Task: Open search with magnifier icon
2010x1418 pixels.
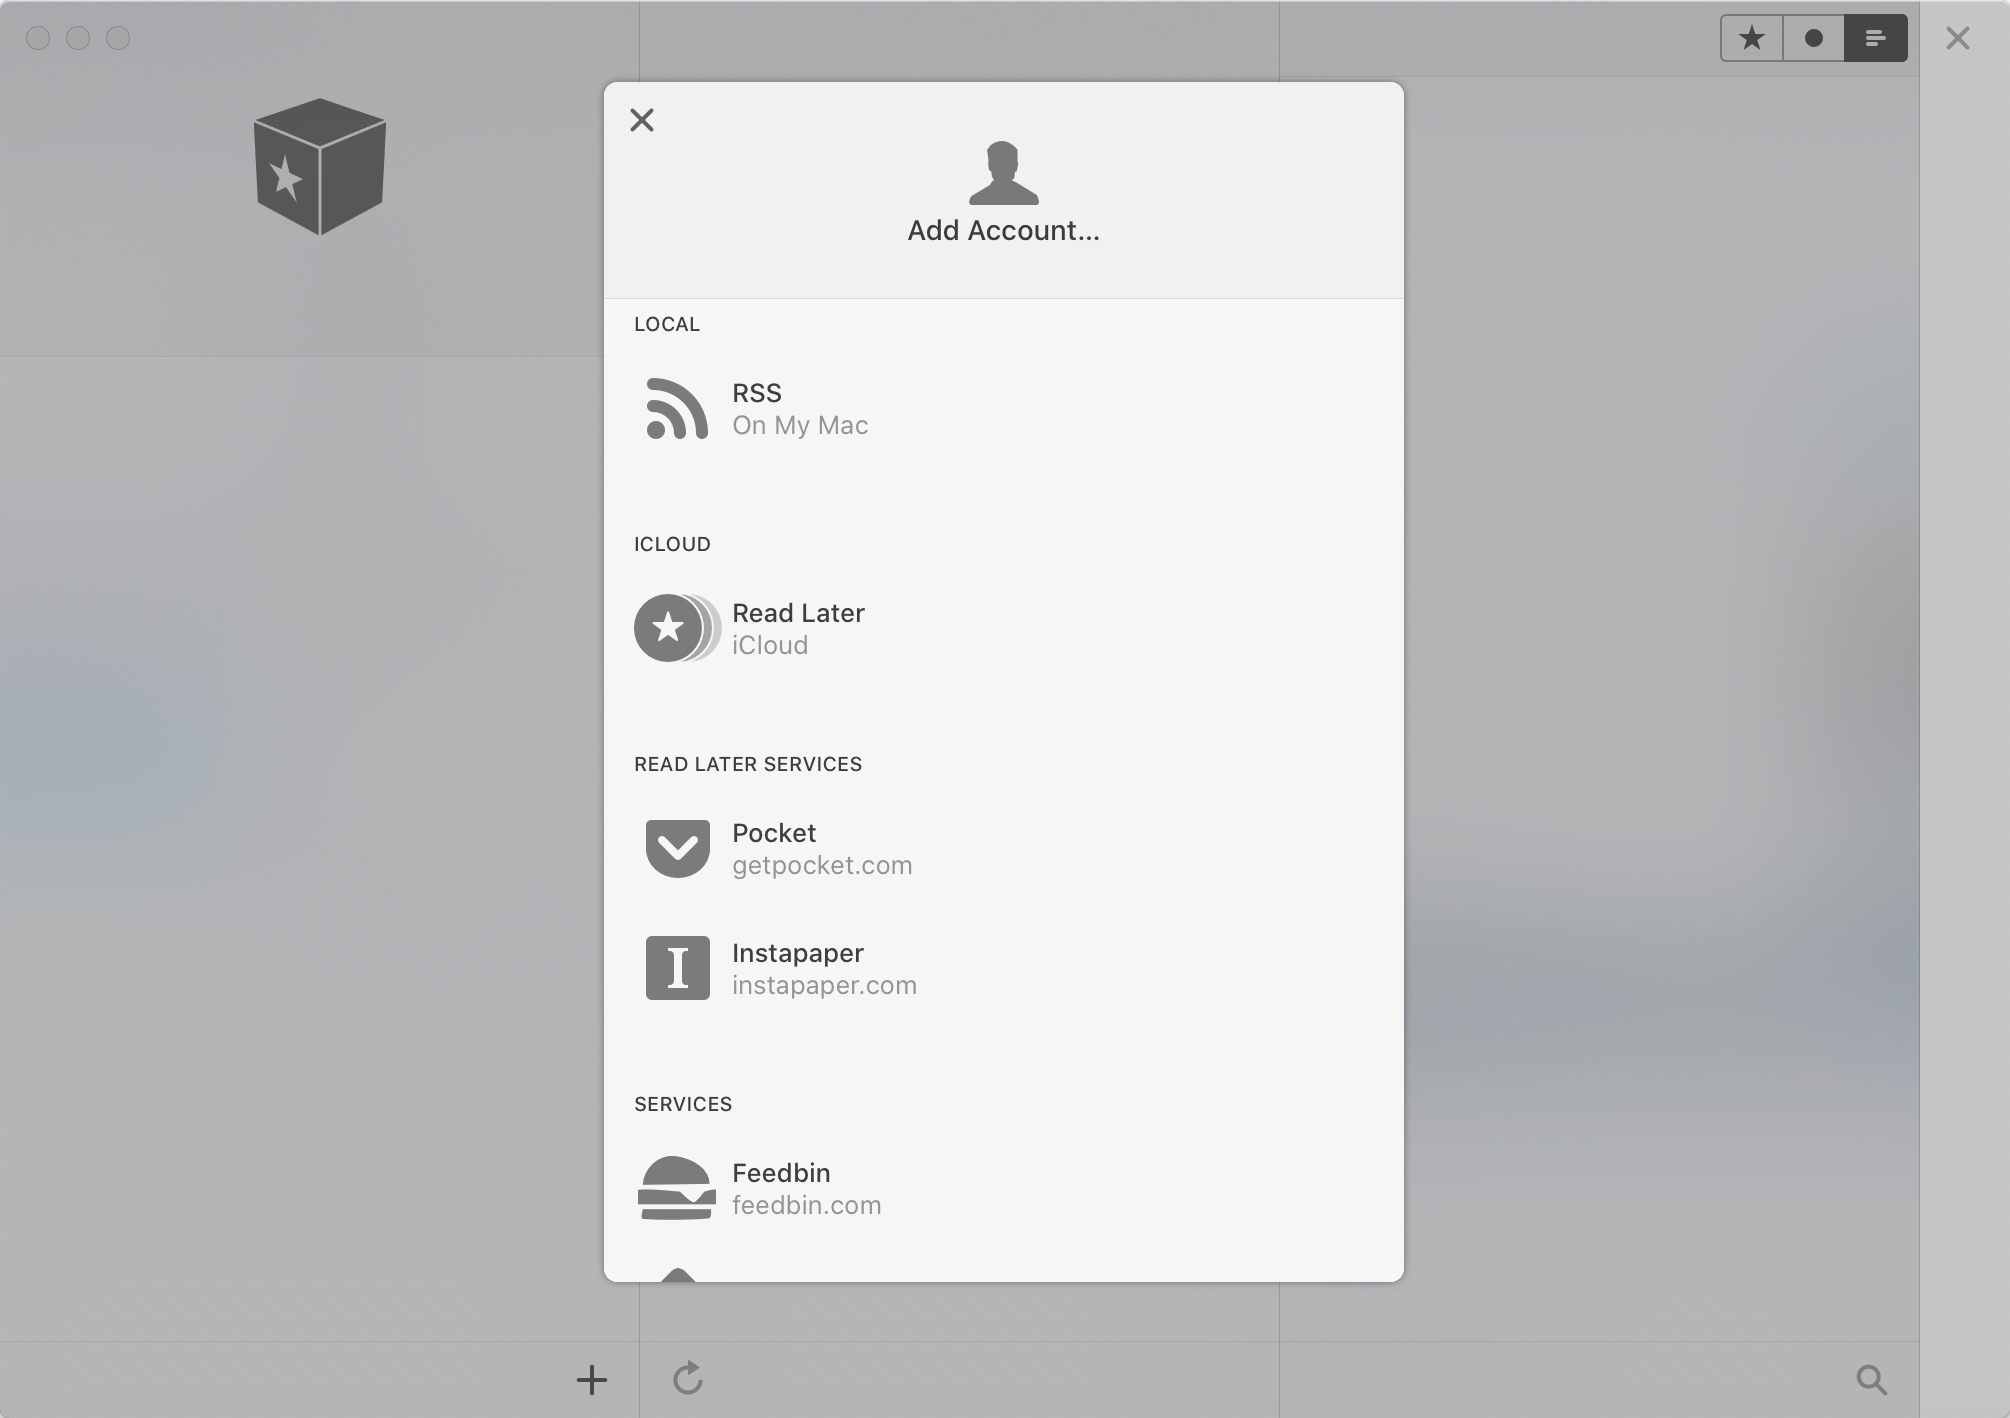Action: click(1871, 1380)
